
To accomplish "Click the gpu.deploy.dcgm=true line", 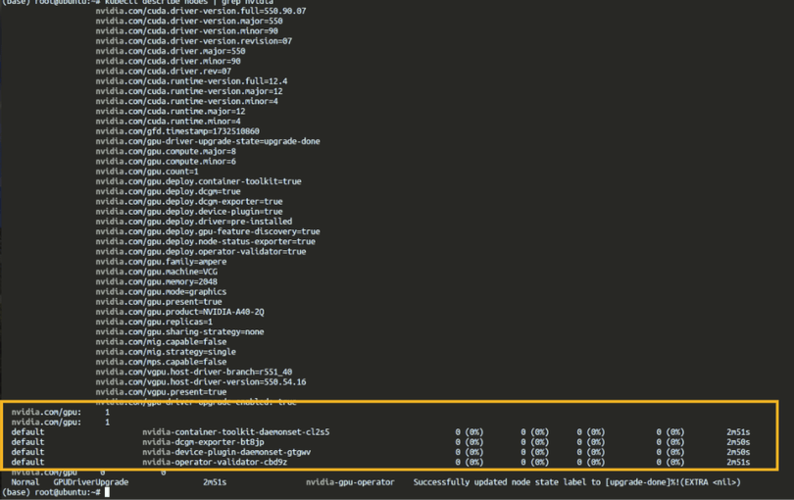I will pos(168,191).
